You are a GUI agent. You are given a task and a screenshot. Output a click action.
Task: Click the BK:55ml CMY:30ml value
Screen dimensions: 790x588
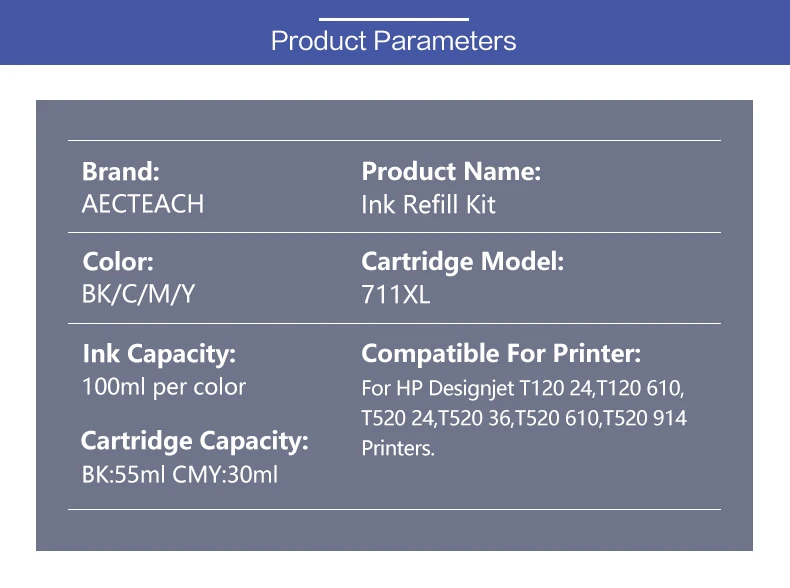click(180, 475)
